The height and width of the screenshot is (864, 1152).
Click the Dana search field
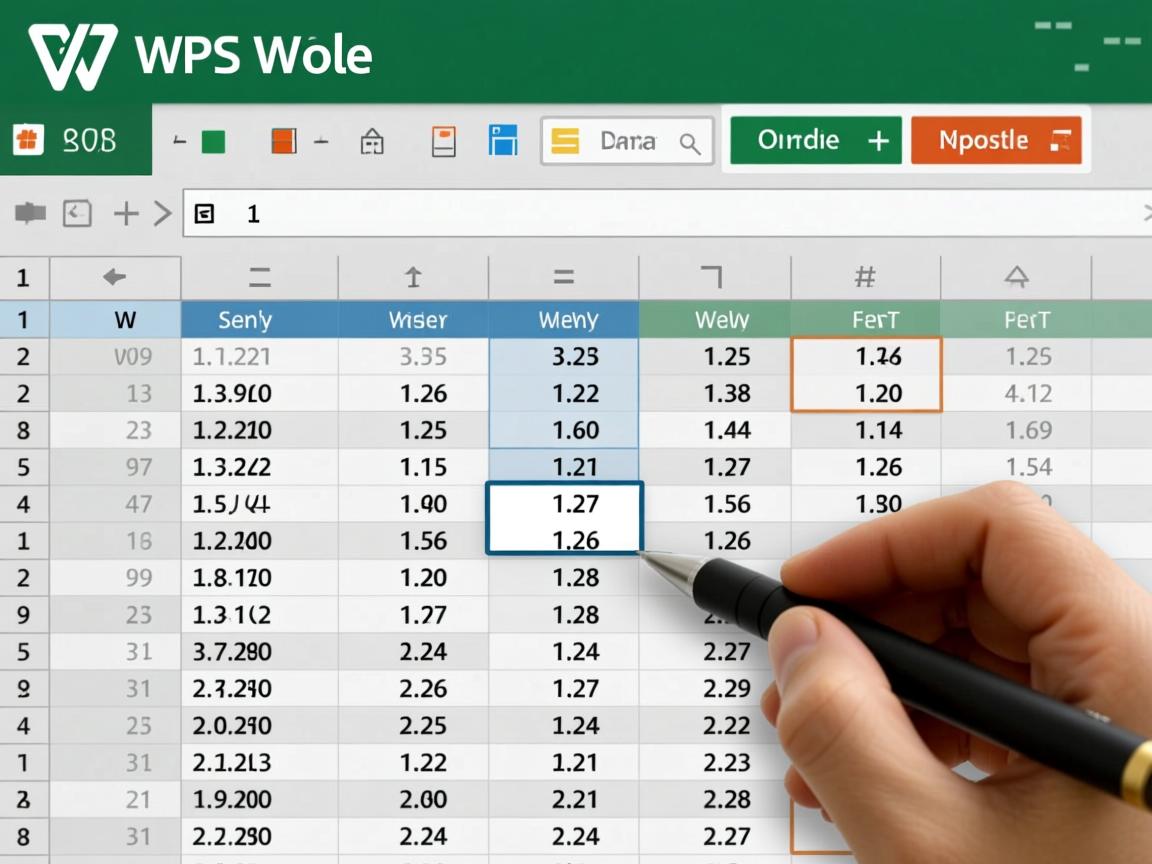[626, 141]
